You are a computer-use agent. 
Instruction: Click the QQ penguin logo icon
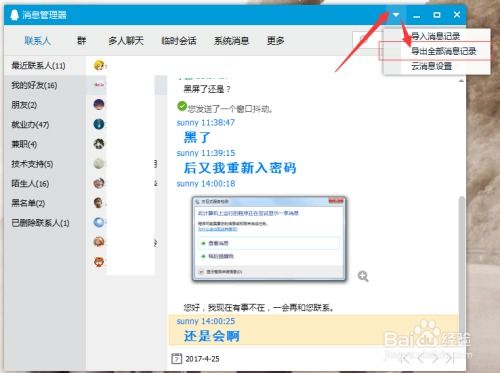pos(14,15)
